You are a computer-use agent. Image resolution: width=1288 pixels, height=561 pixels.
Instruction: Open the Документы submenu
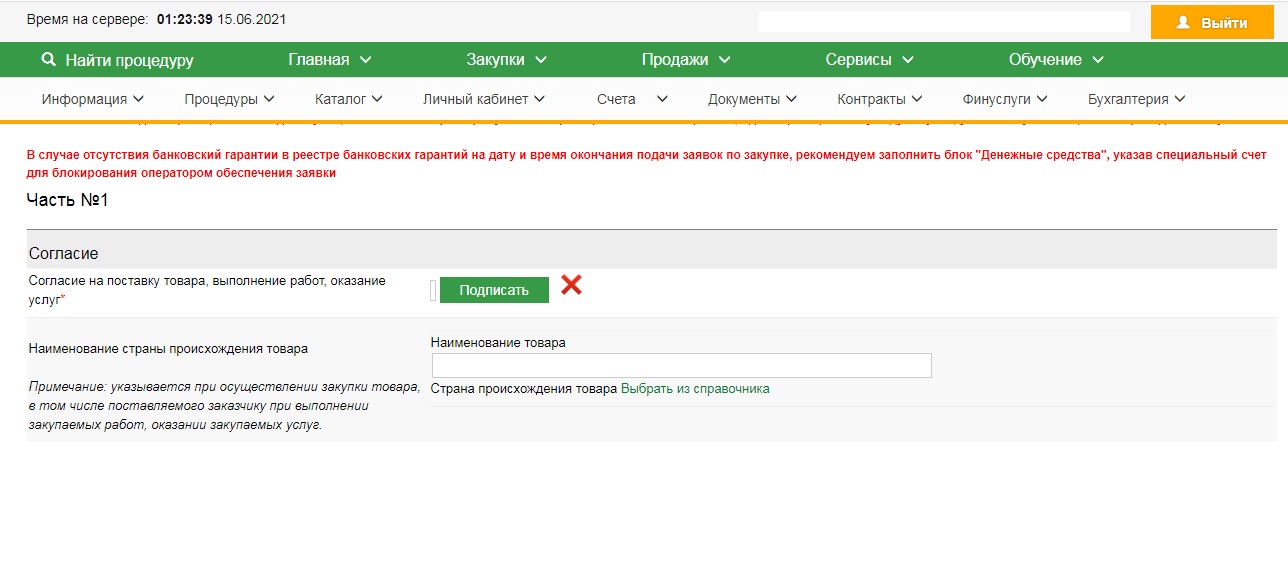click(x=752, y=99)
